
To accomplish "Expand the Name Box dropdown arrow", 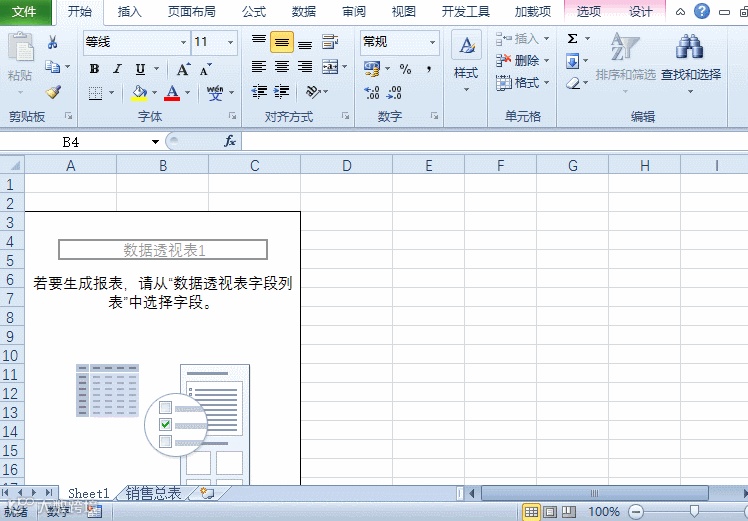I will coord(156,142).
